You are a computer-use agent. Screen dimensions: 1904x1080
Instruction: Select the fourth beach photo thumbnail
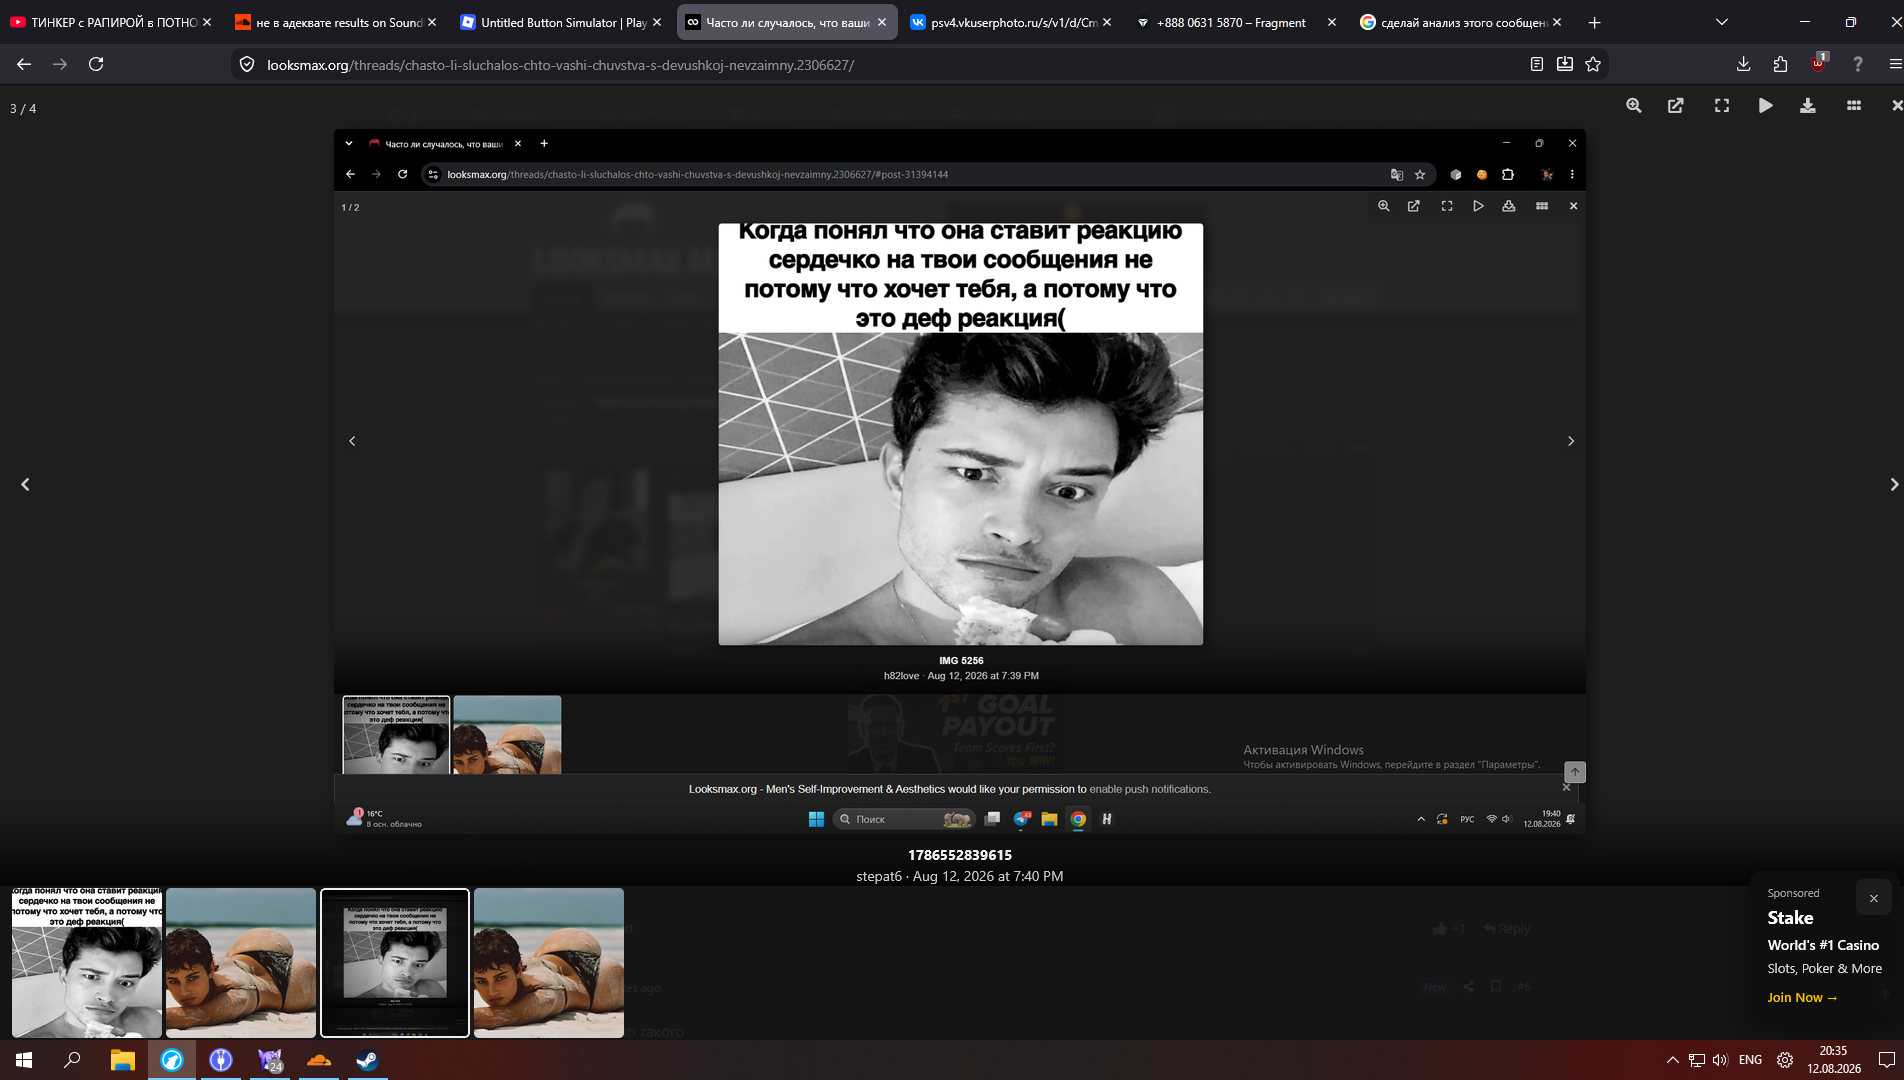point(549,963)
